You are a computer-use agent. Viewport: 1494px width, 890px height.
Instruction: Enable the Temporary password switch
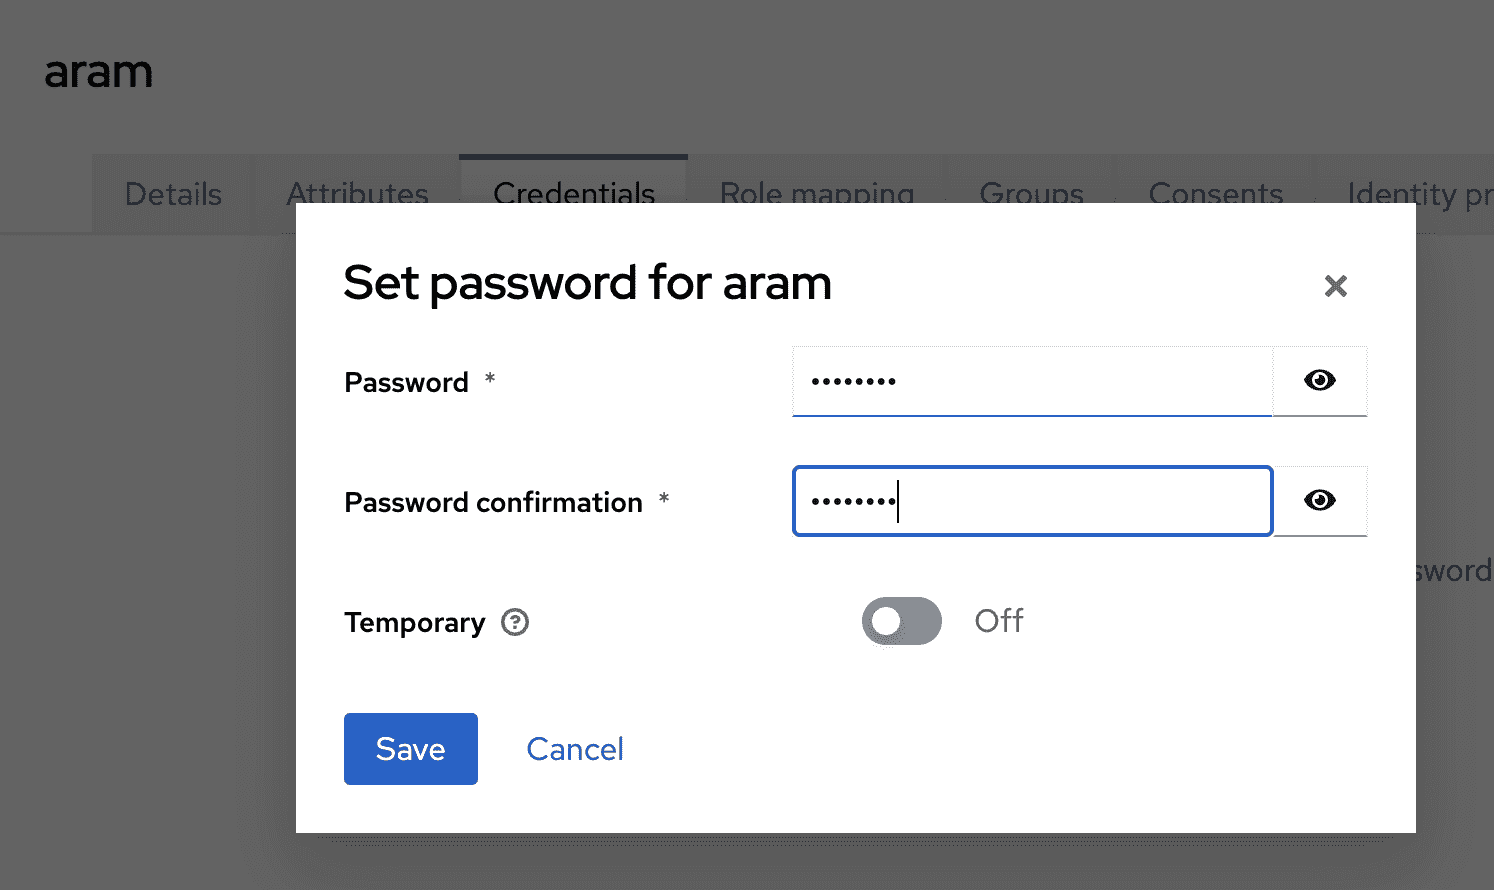(x=901, y=621)
